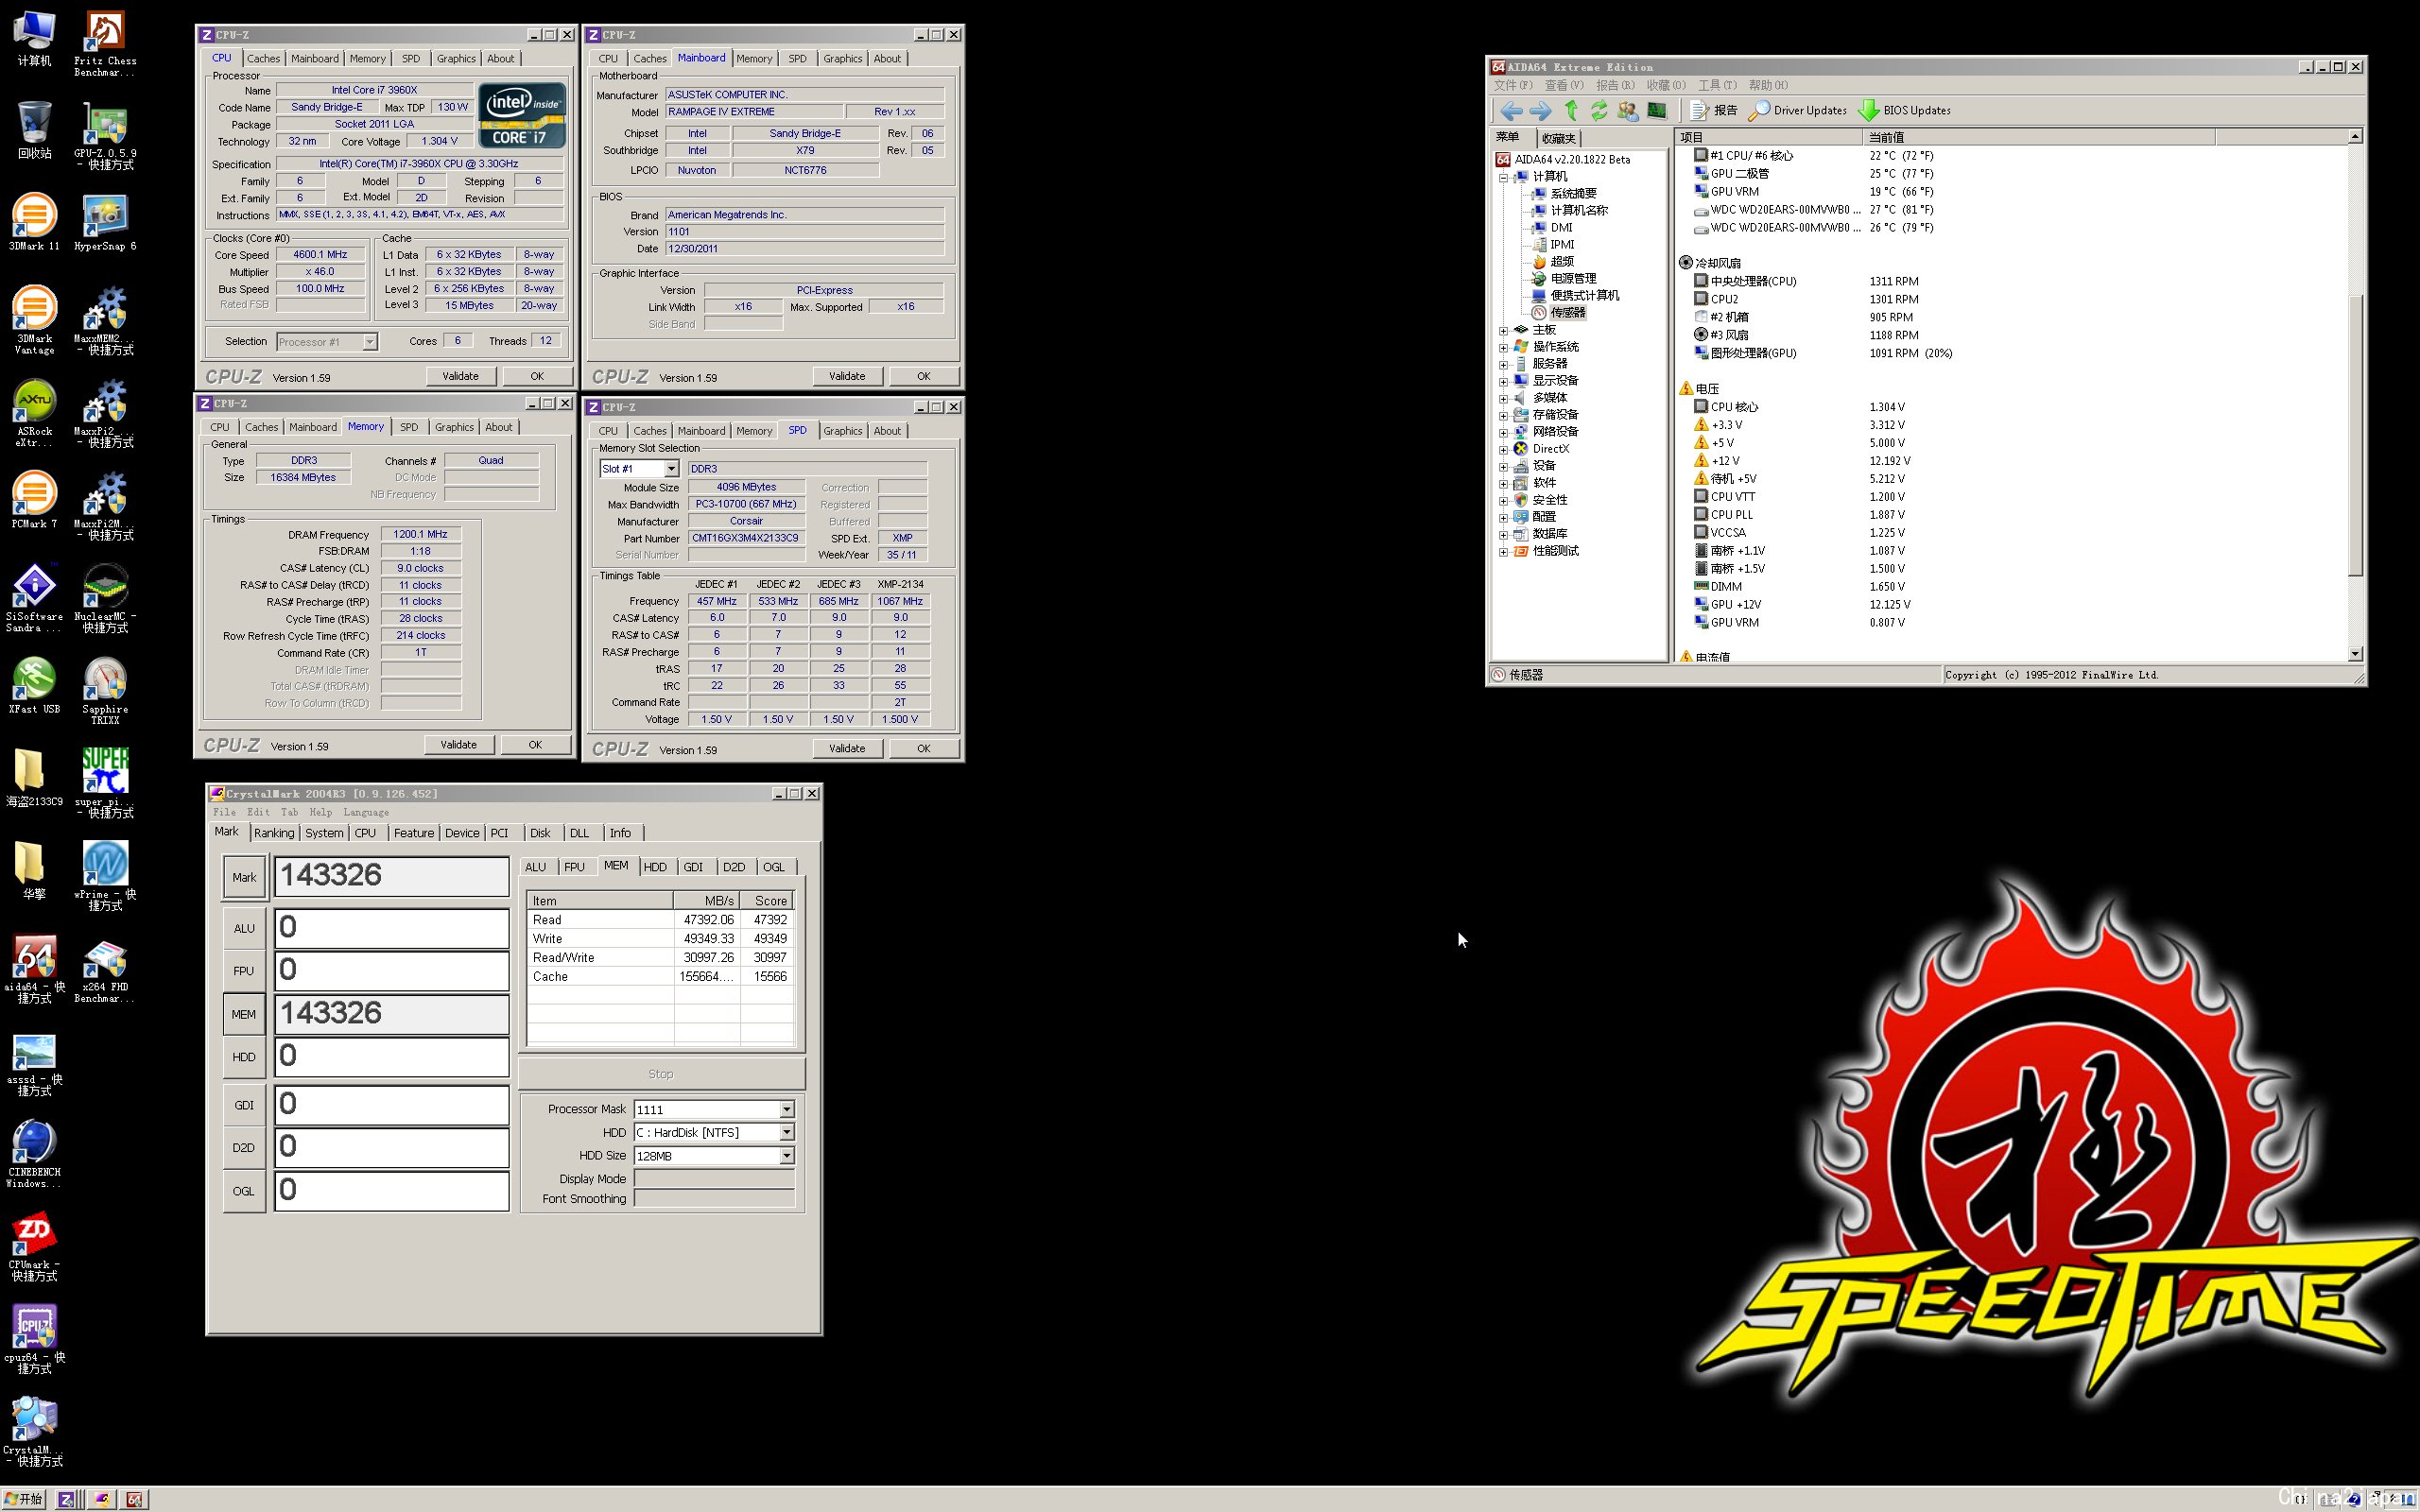Click the ALU benchmark button
This screenshot has height=1512, width=2420.
(244, 928)
